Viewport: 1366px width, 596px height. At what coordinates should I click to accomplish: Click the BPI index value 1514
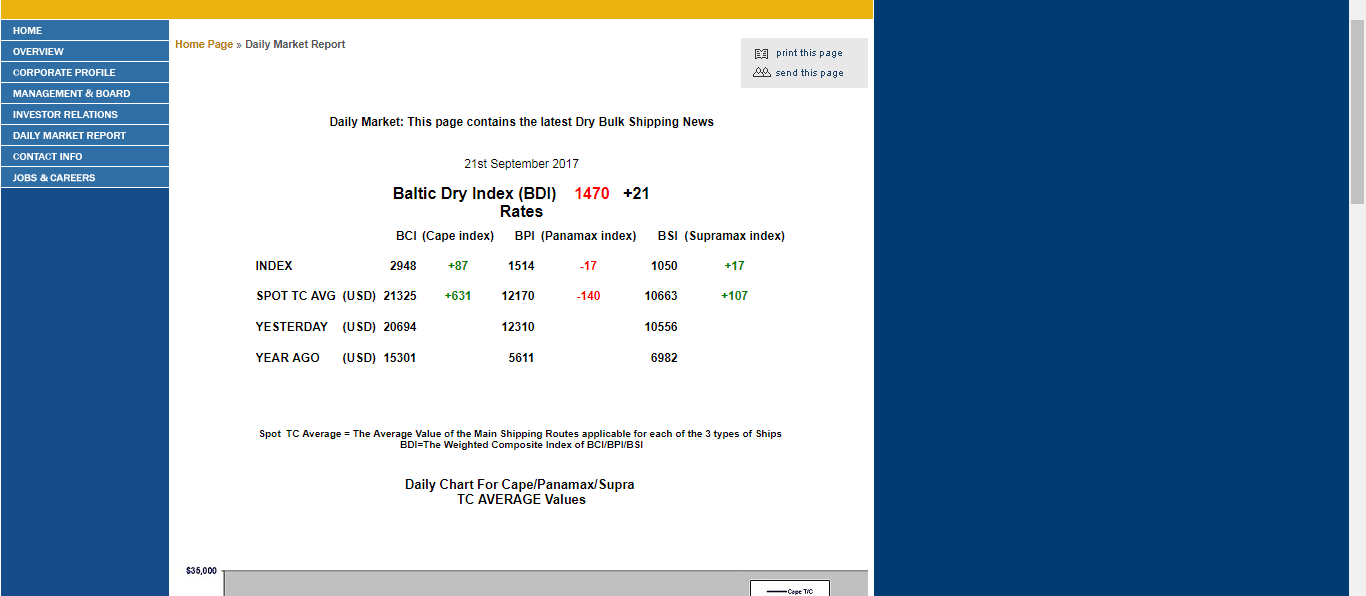point(521,266)
